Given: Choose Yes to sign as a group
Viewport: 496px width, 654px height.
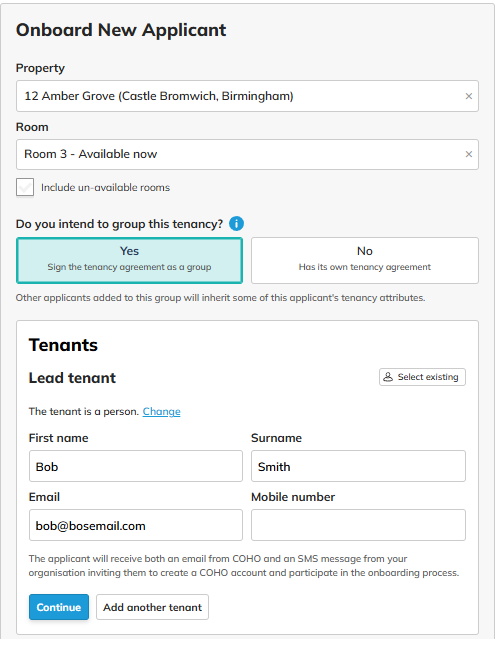Looking at the screenshot, I should 129,261.
